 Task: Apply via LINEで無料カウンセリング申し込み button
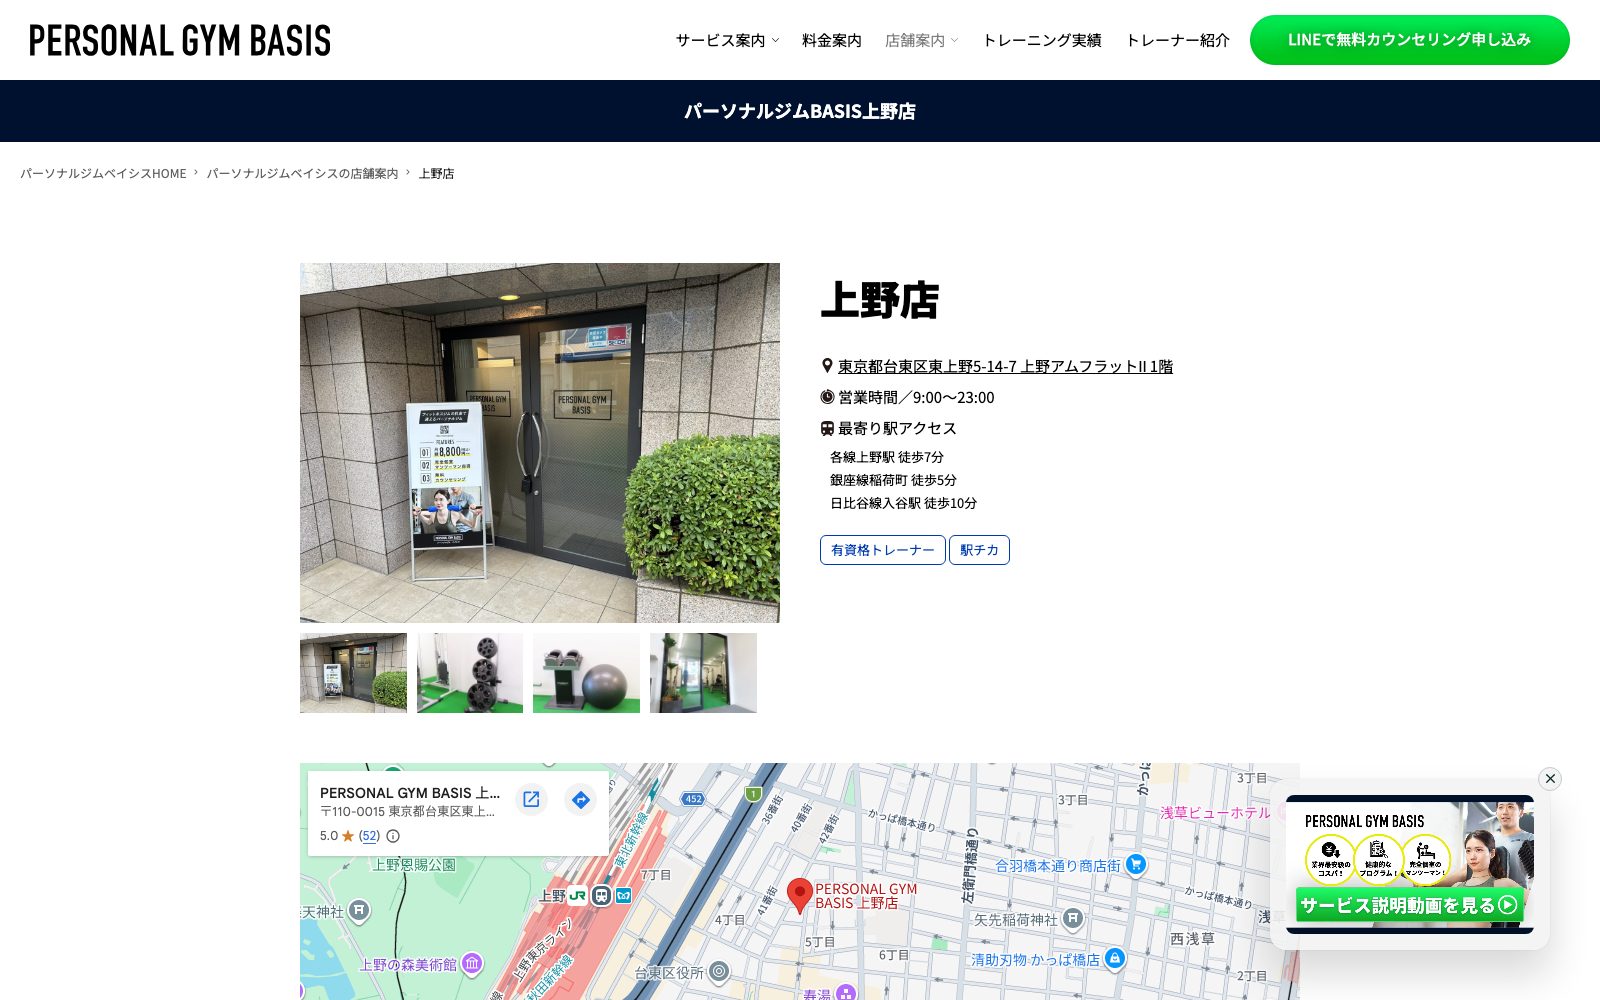1409,40
